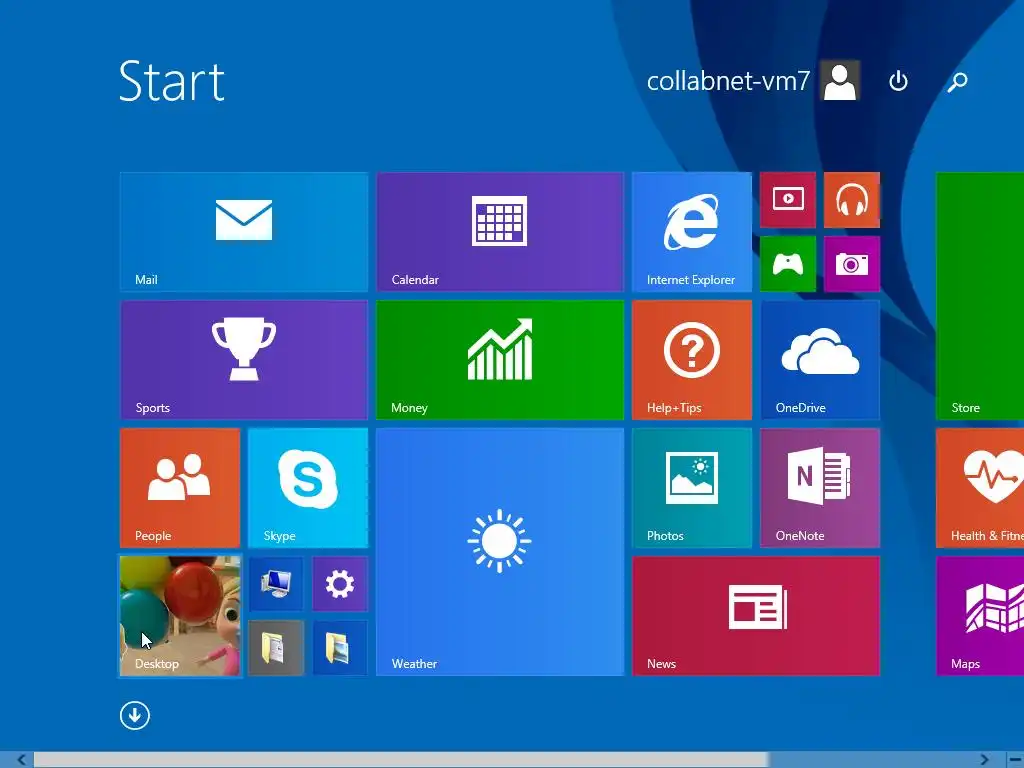Open the Xbox Games tile
The image size is (1024, 768).
(x=788, y=264)
